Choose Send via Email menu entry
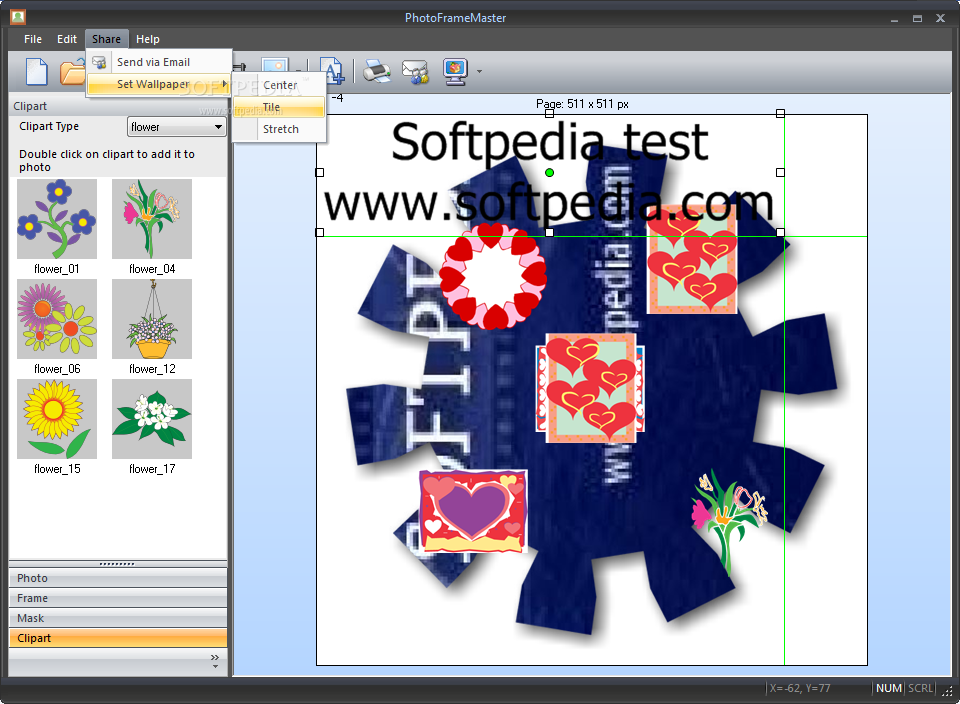Image resolution: width=960 pixels, height=704 pixels. (159, 62)
